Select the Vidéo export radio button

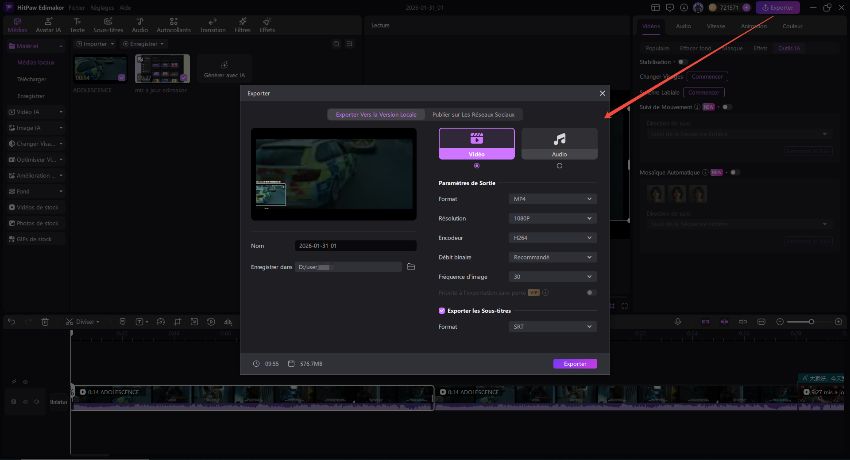[476, 166]
